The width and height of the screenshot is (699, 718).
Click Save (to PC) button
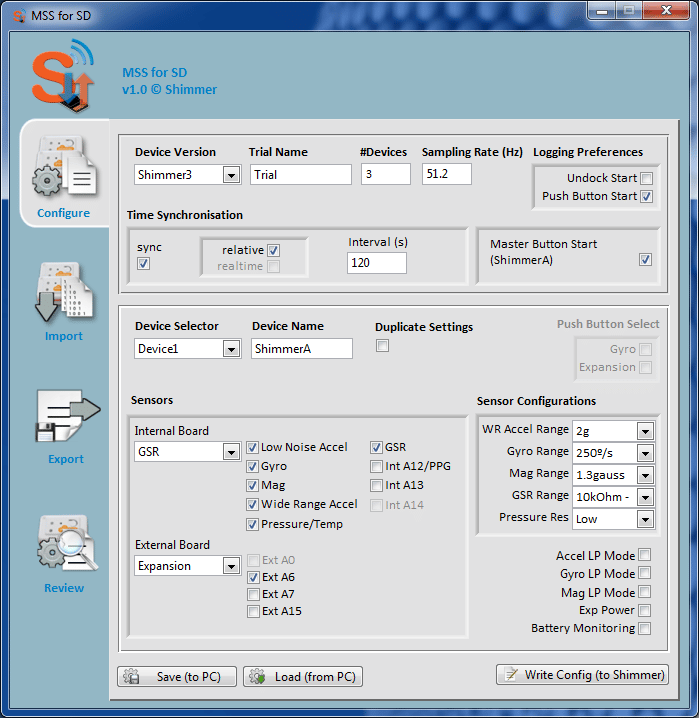click(177, 676)
